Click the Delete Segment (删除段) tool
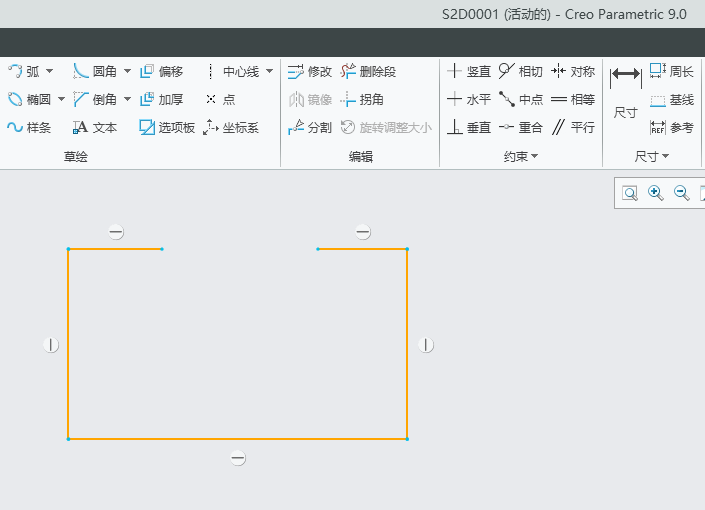The height and width of the screenshot is (510, 705). 368,71
